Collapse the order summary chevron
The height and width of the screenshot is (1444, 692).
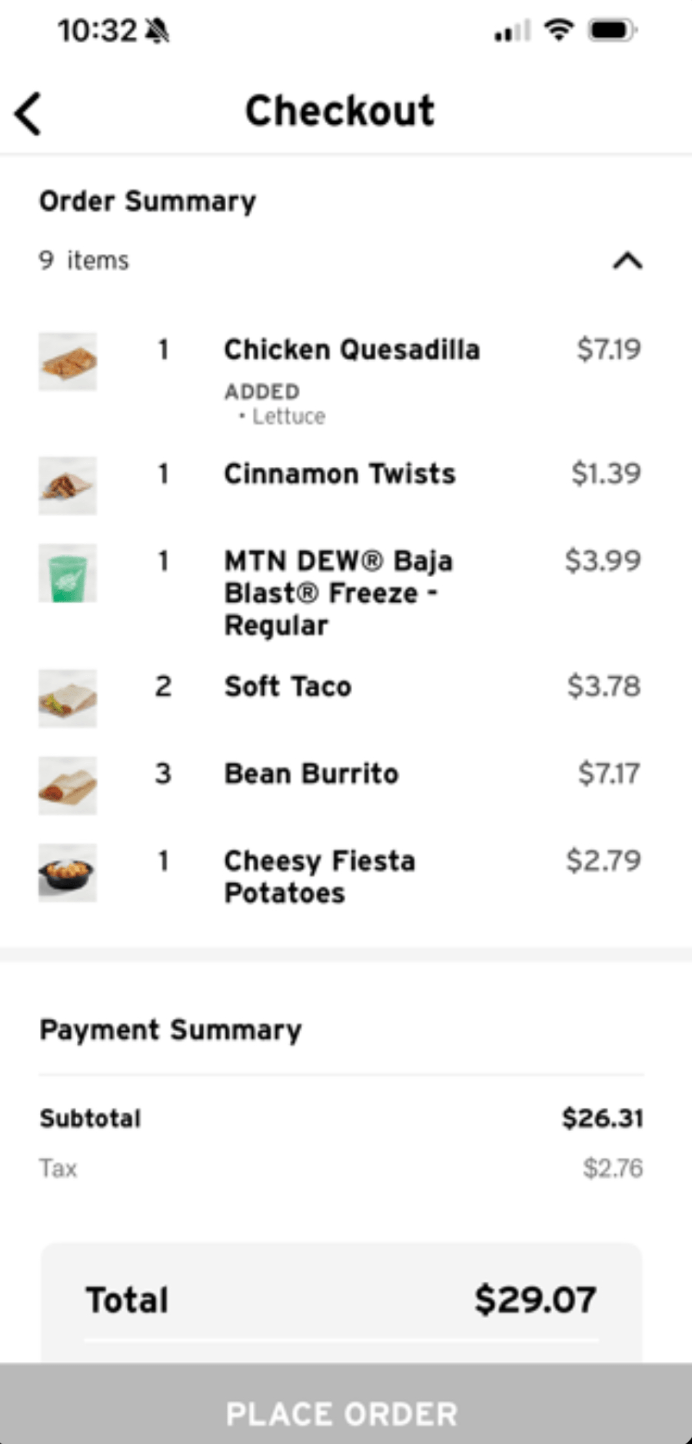pyautogui.click(x=627, y=261)
